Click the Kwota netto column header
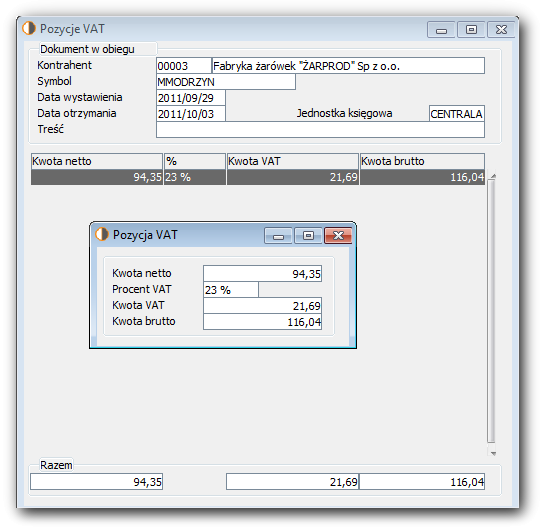Viewport: 543px width, 532px height. point(97,161)
